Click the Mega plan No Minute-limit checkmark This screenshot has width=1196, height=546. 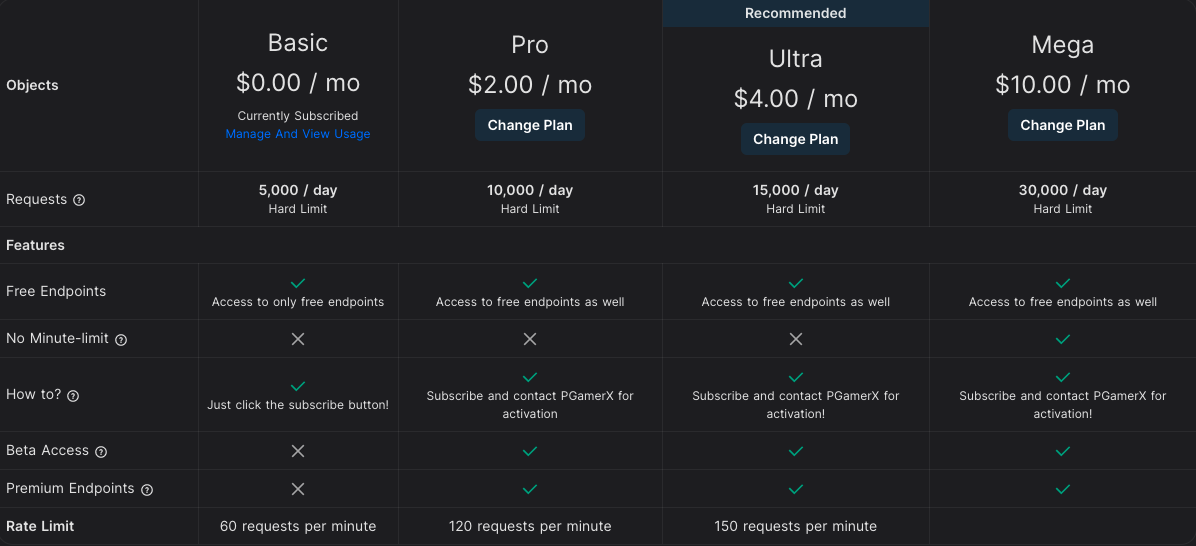click(1063, 339)
